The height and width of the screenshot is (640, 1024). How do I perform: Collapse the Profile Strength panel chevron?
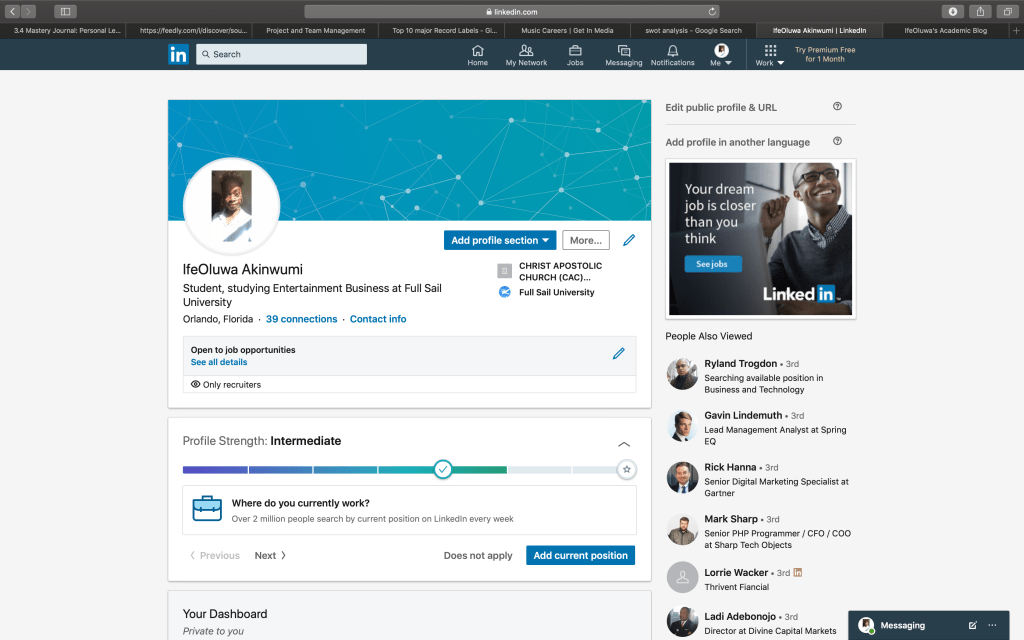click(624, 444)
